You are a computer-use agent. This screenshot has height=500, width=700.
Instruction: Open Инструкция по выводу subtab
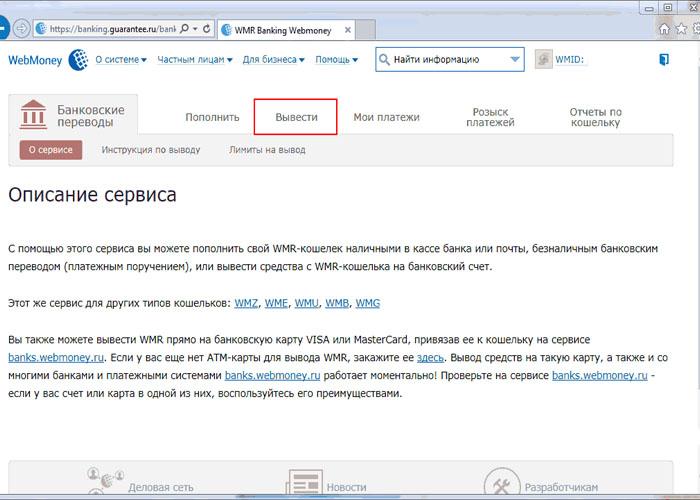[x=151, y=150]
